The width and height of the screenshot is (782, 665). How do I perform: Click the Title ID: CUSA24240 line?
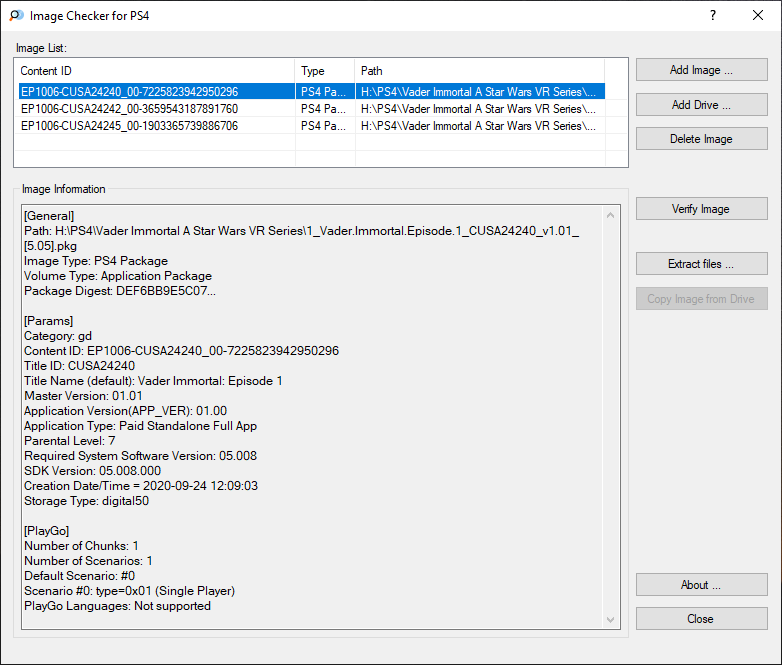(x=79, y=366)
